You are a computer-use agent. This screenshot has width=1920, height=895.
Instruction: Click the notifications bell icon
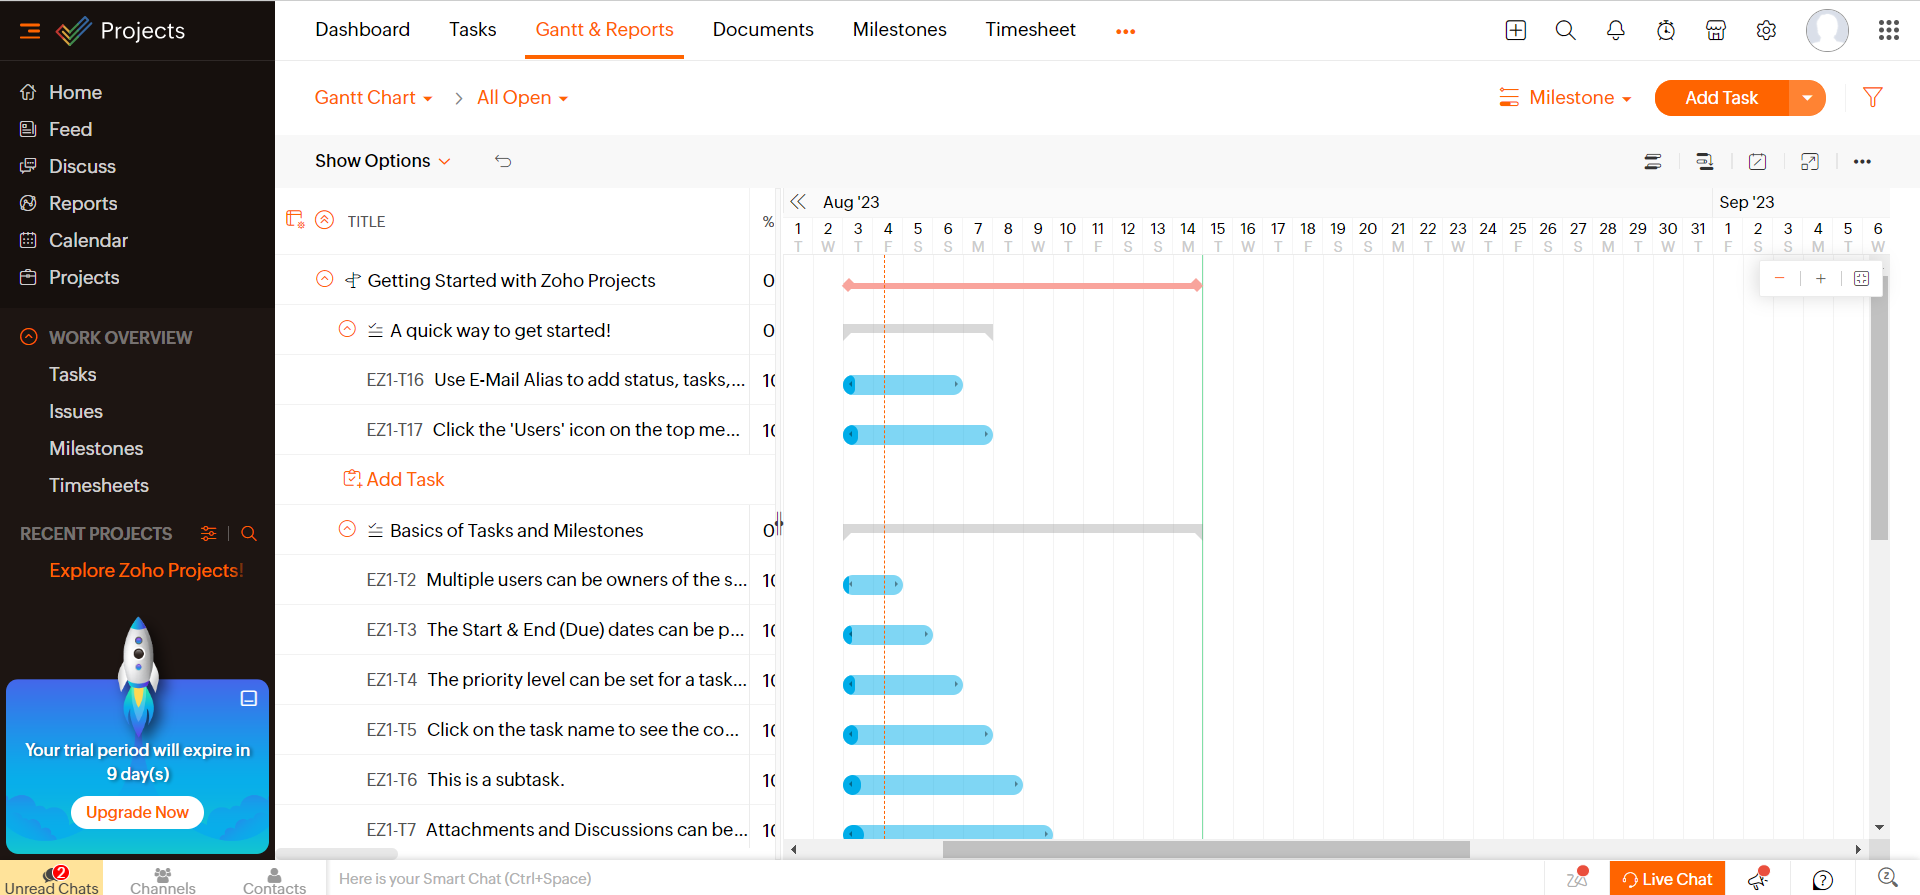pos(1615,30)
